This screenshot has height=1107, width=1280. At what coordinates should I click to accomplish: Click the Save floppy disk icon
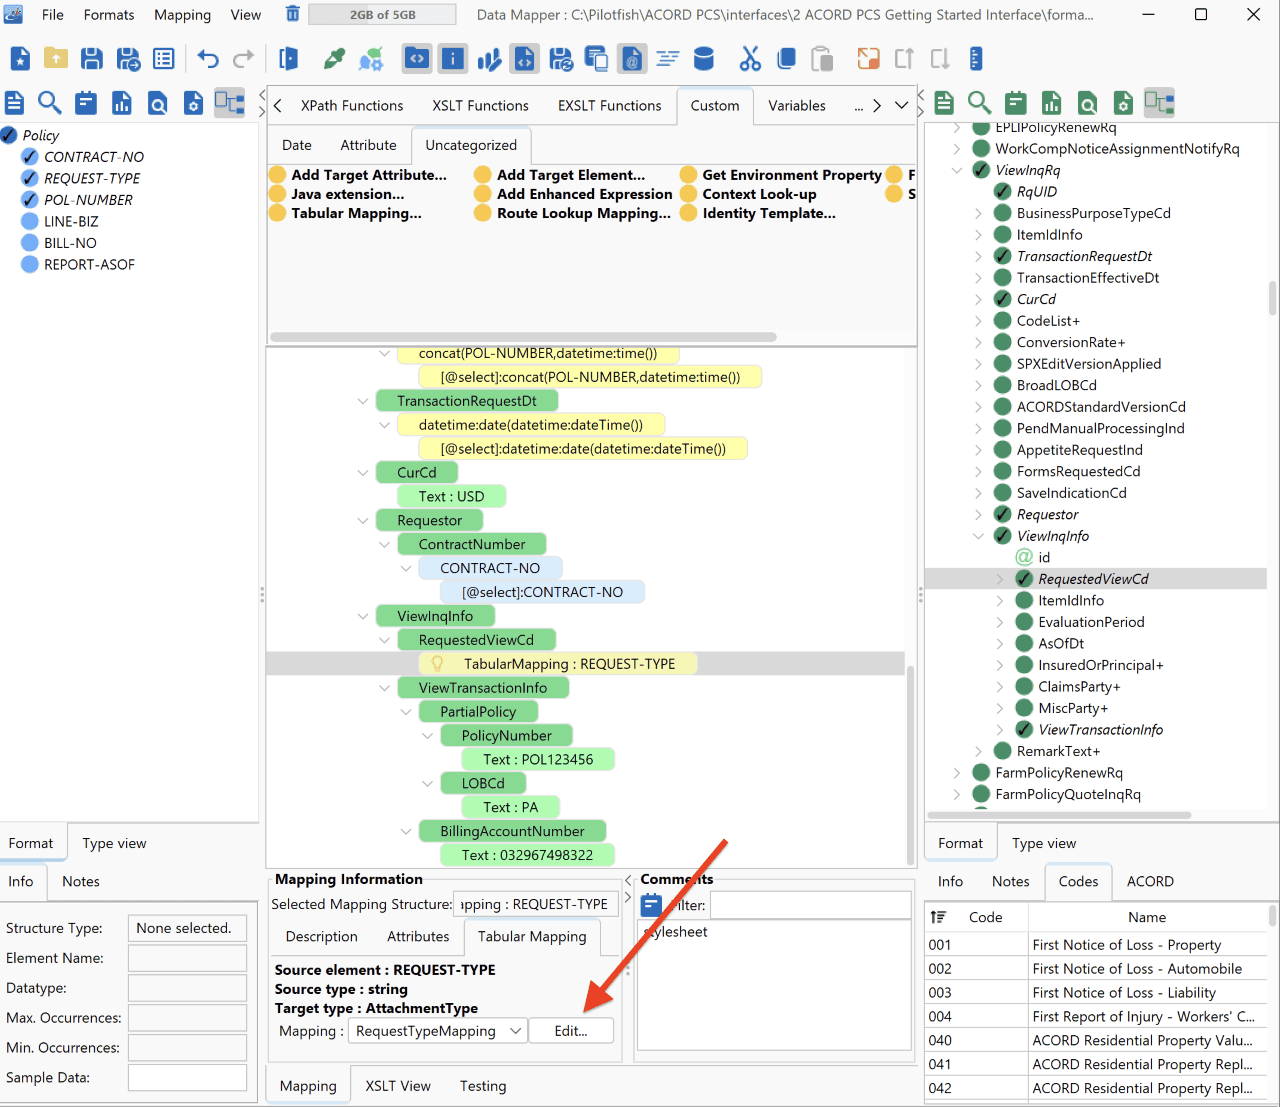point(92,59)
